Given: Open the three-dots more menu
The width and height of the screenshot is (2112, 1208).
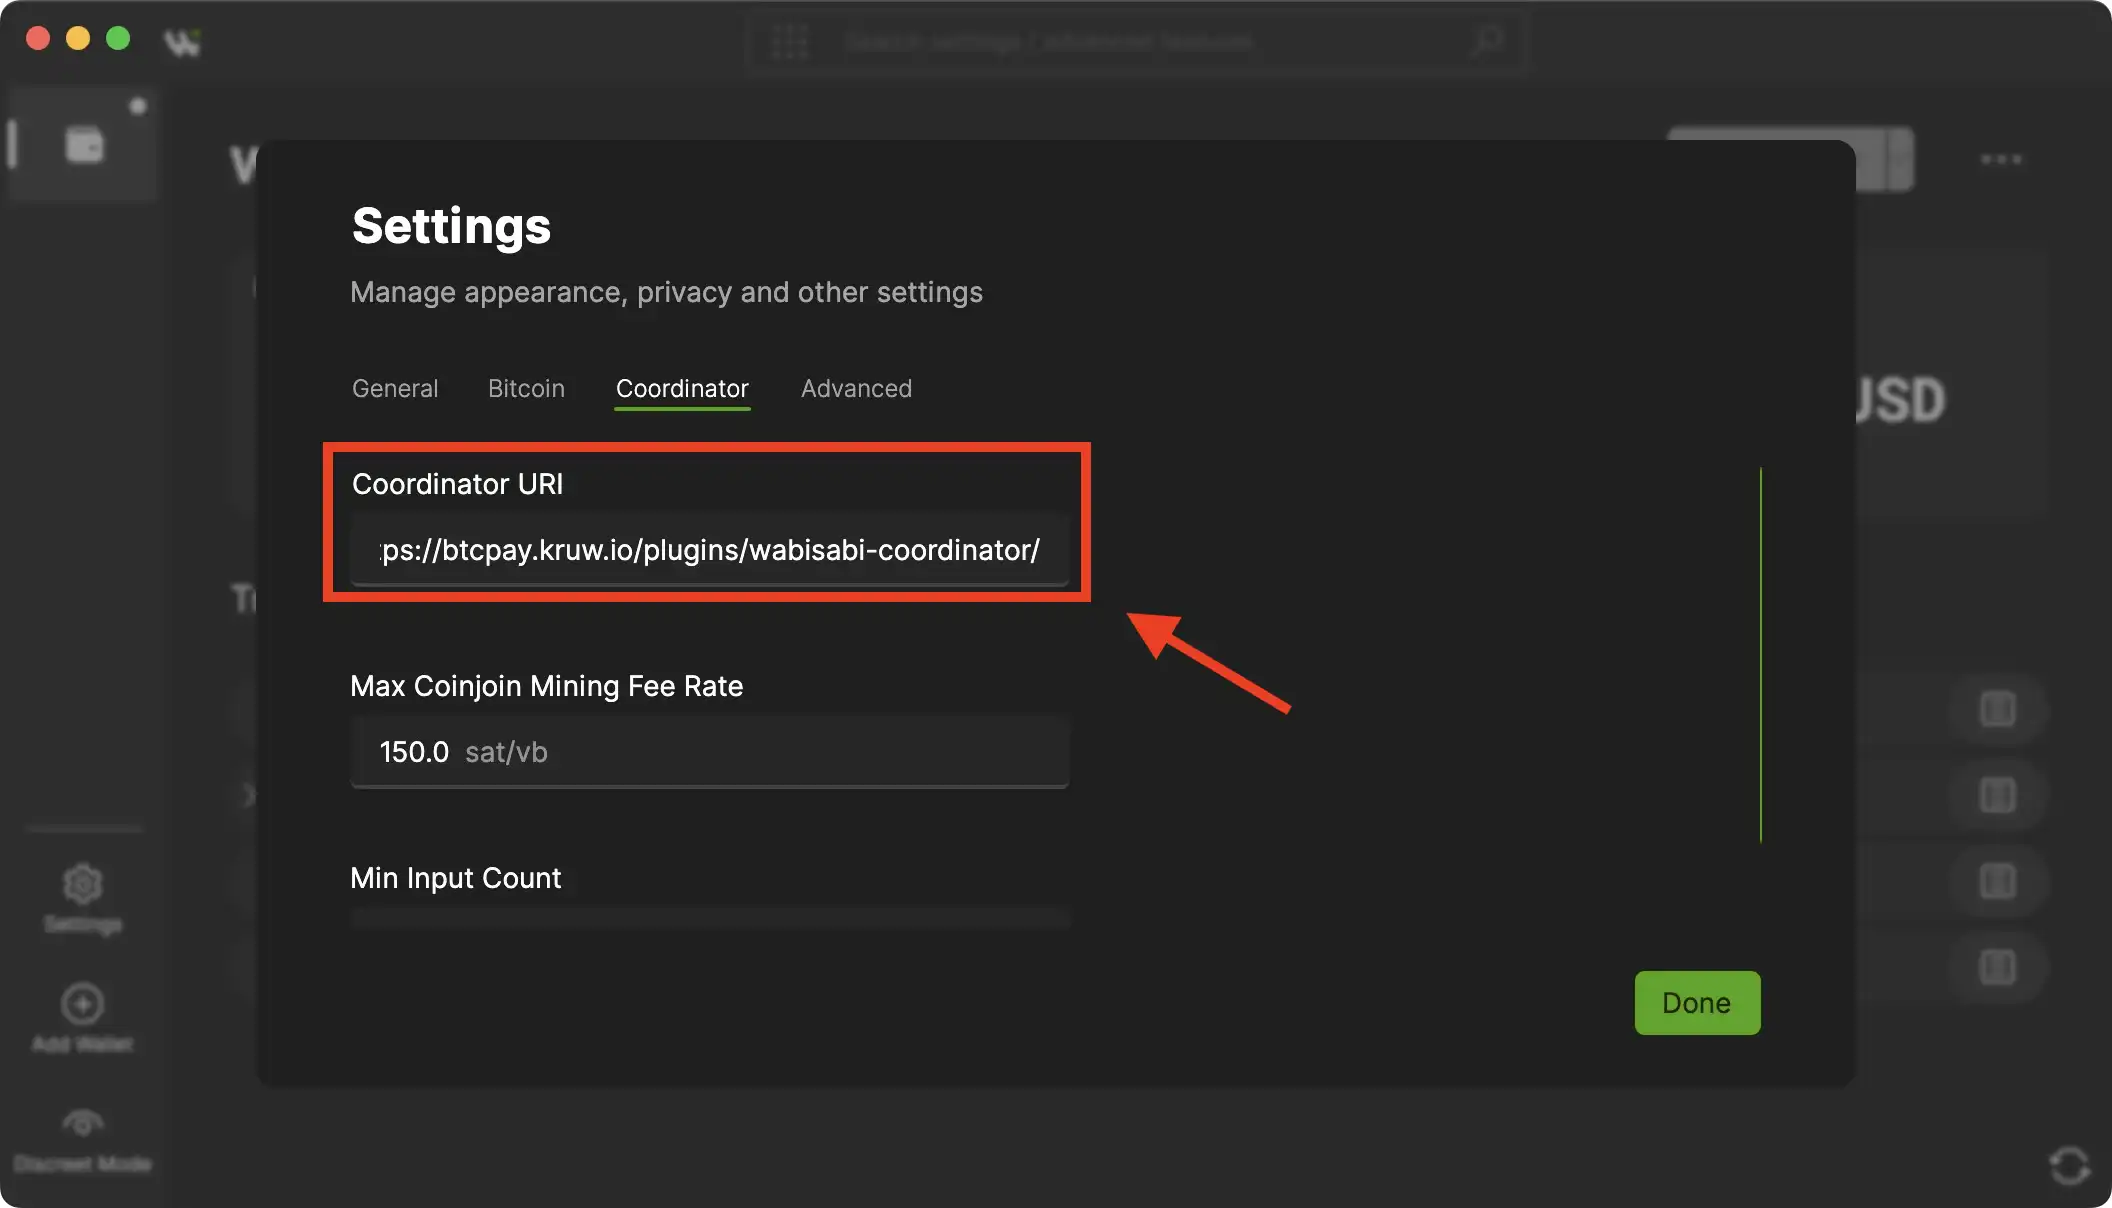Looking at the screenshot, I should pos(2001,160).
